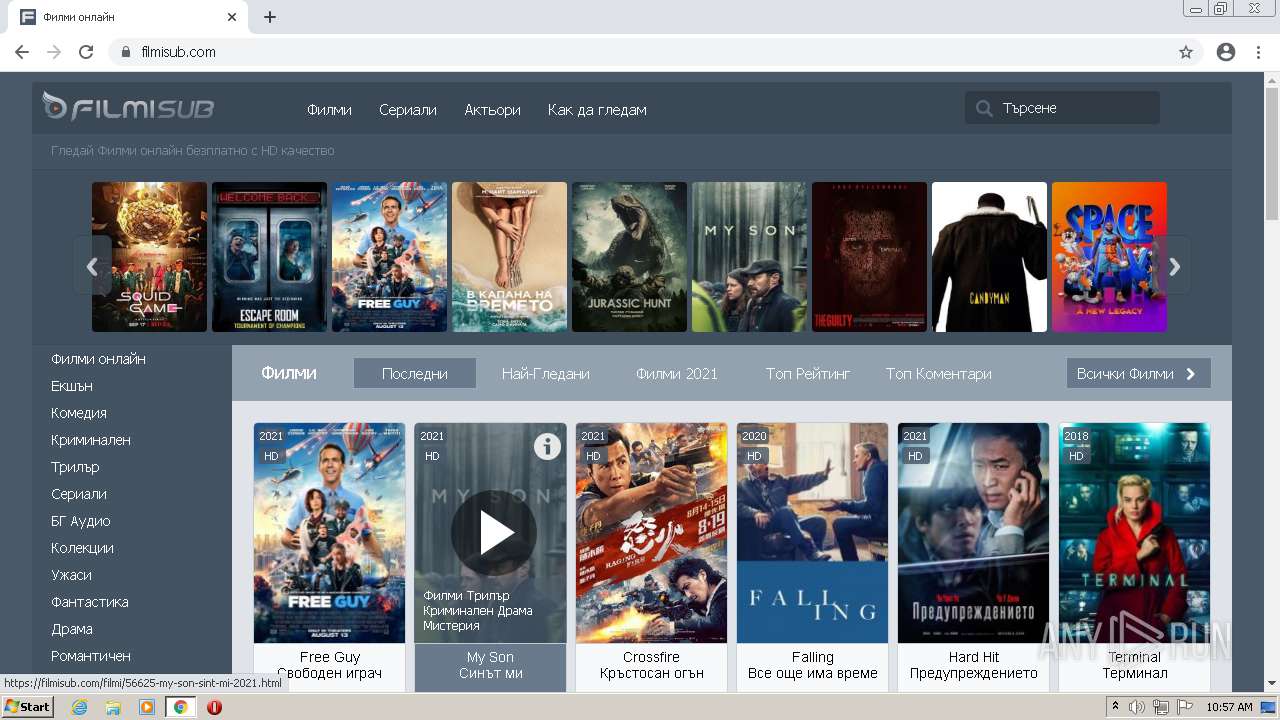
Task: Open Windows Start menu
Action: pos(27,707)
